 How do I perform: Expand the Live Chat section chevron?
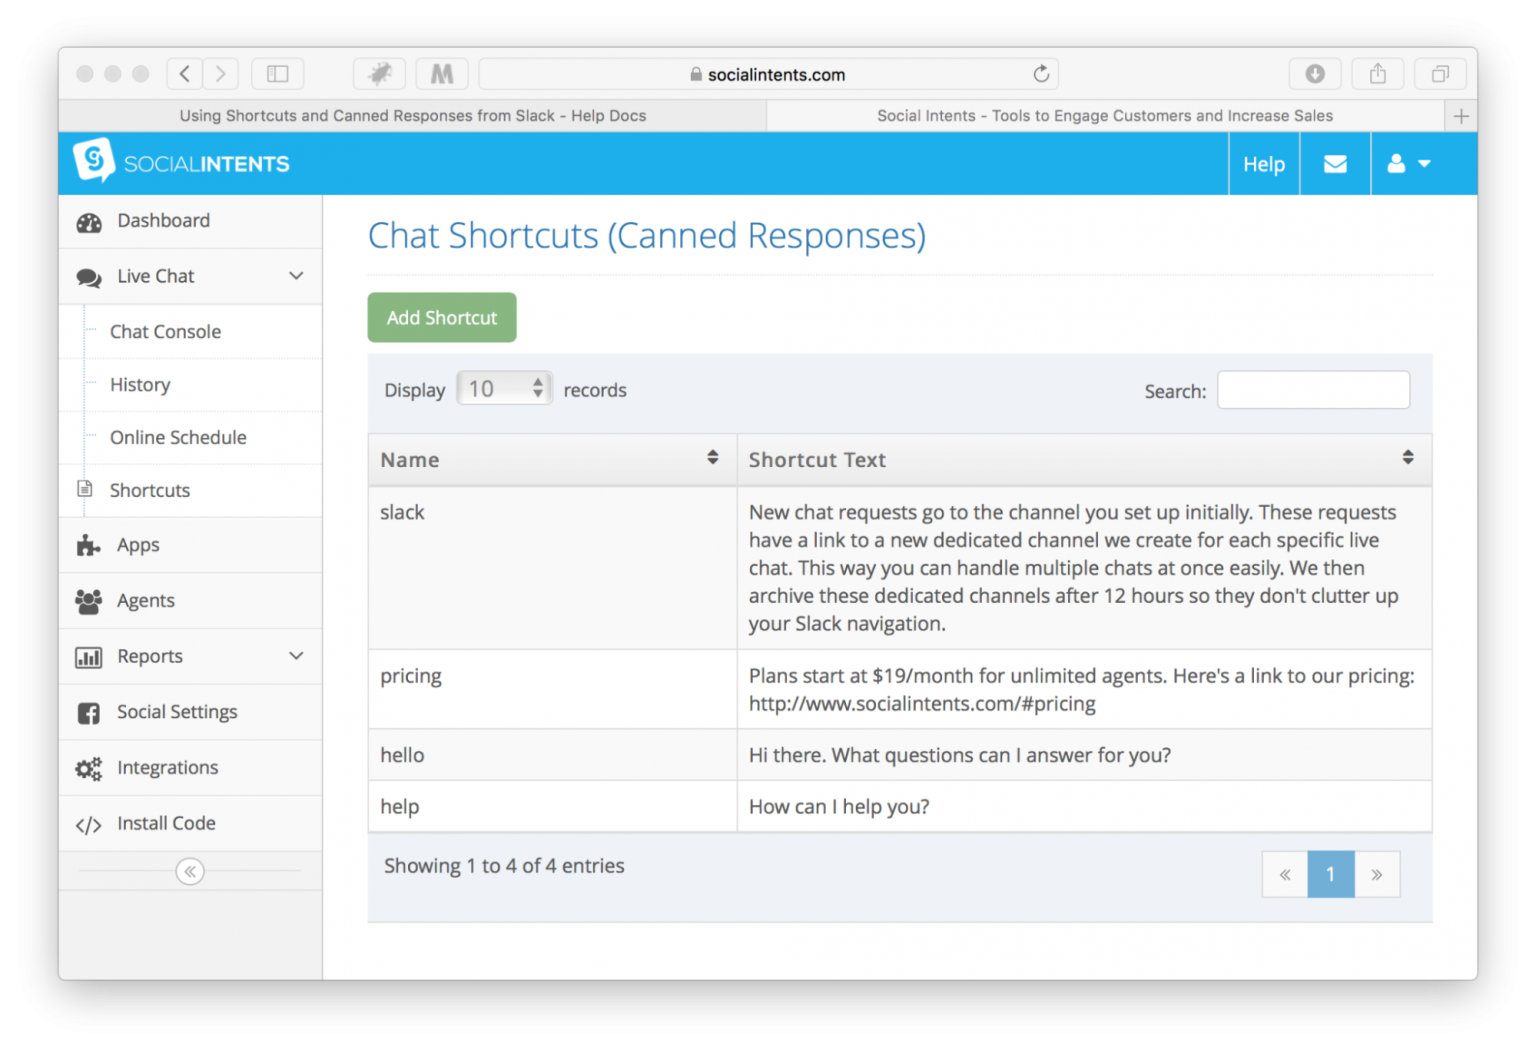tap(296, 275)
